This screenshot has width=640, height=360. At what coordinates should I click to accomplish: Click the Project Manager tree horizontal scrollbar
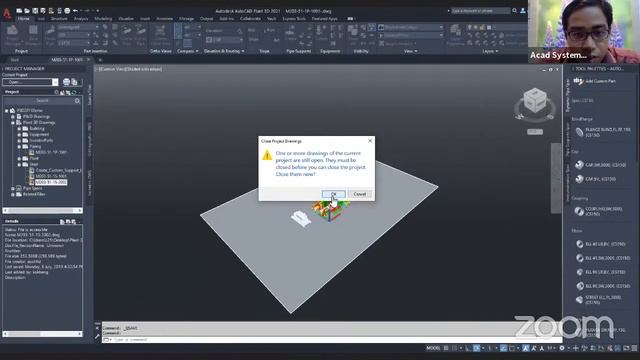42,211
